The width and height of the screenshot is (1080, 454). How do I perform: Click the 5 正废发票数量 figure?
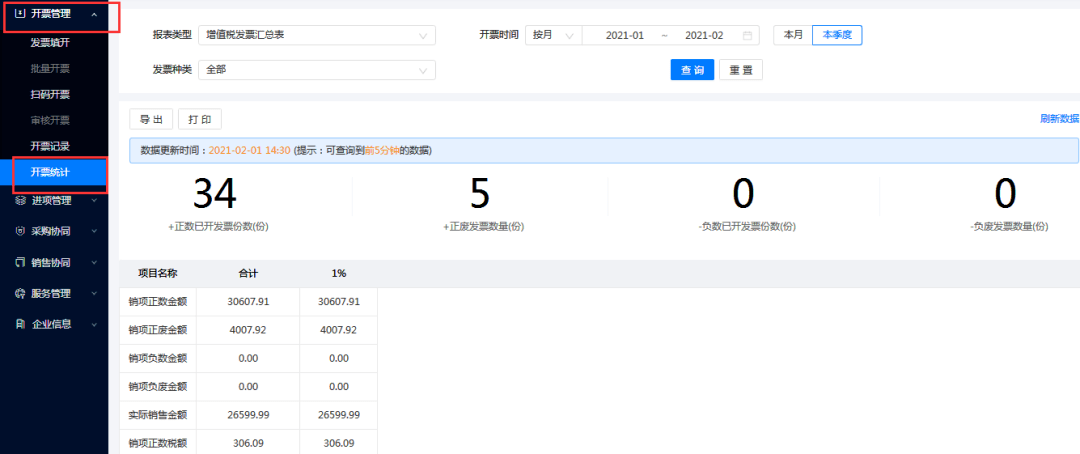tap(479, 194)
